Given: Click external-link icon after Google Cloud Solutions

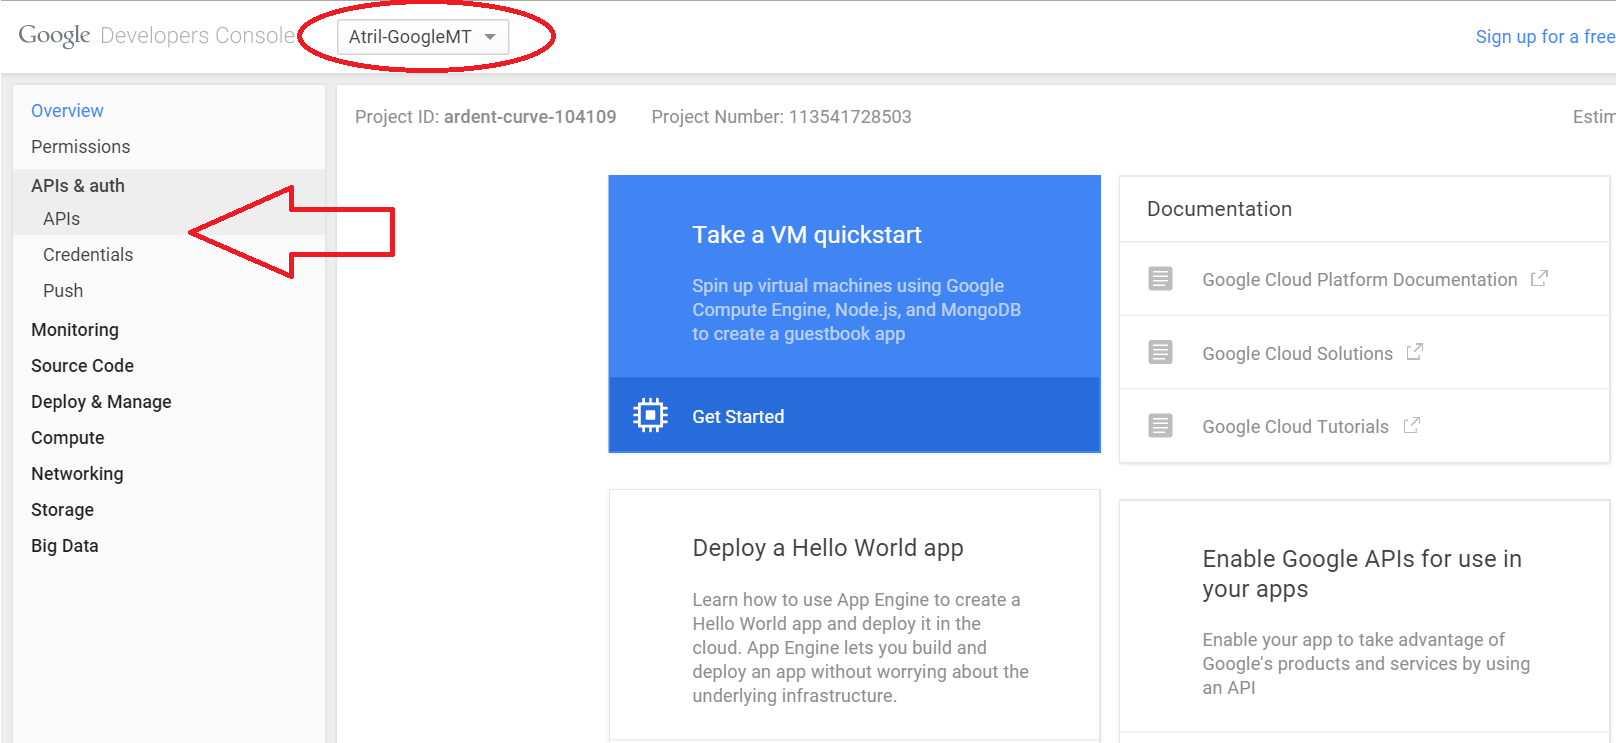Looking at the screenshot, I should (1414, 352).
